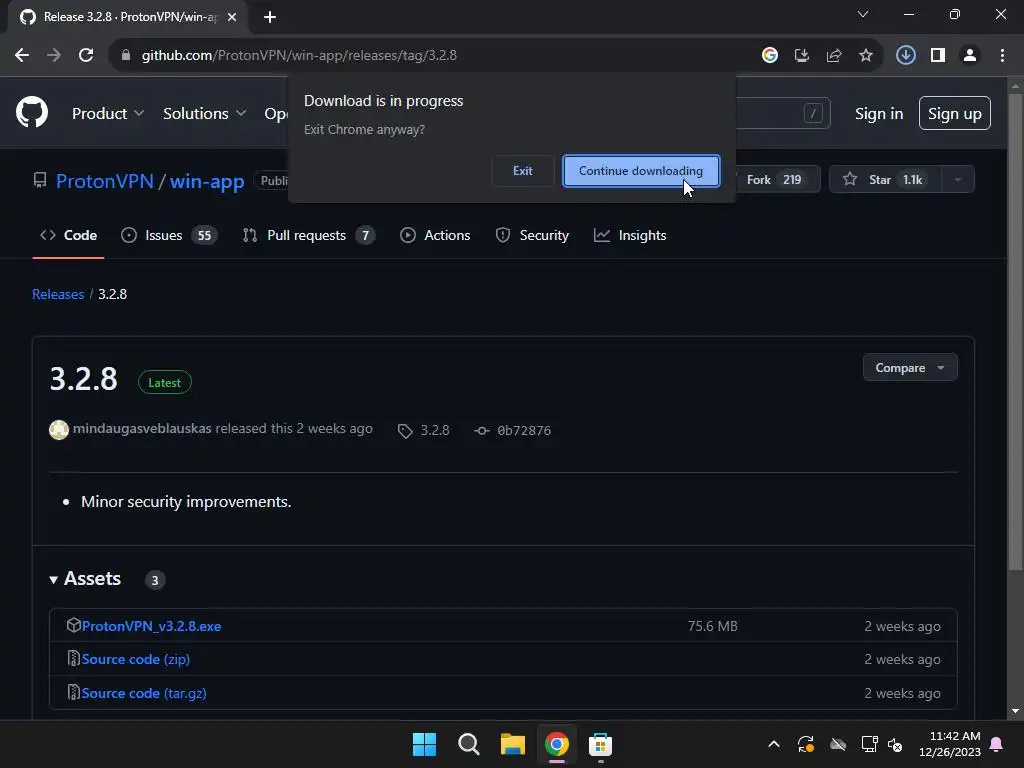Click the install app icon in address bar
The image size is (1024, 768).
click(801, 56)
